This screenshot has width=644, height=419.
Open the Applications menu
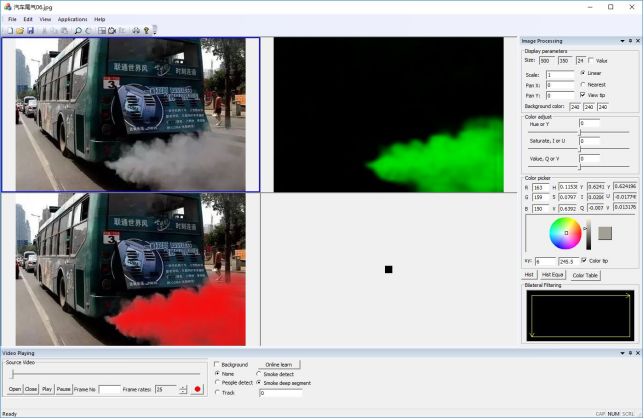click(72, 19)
